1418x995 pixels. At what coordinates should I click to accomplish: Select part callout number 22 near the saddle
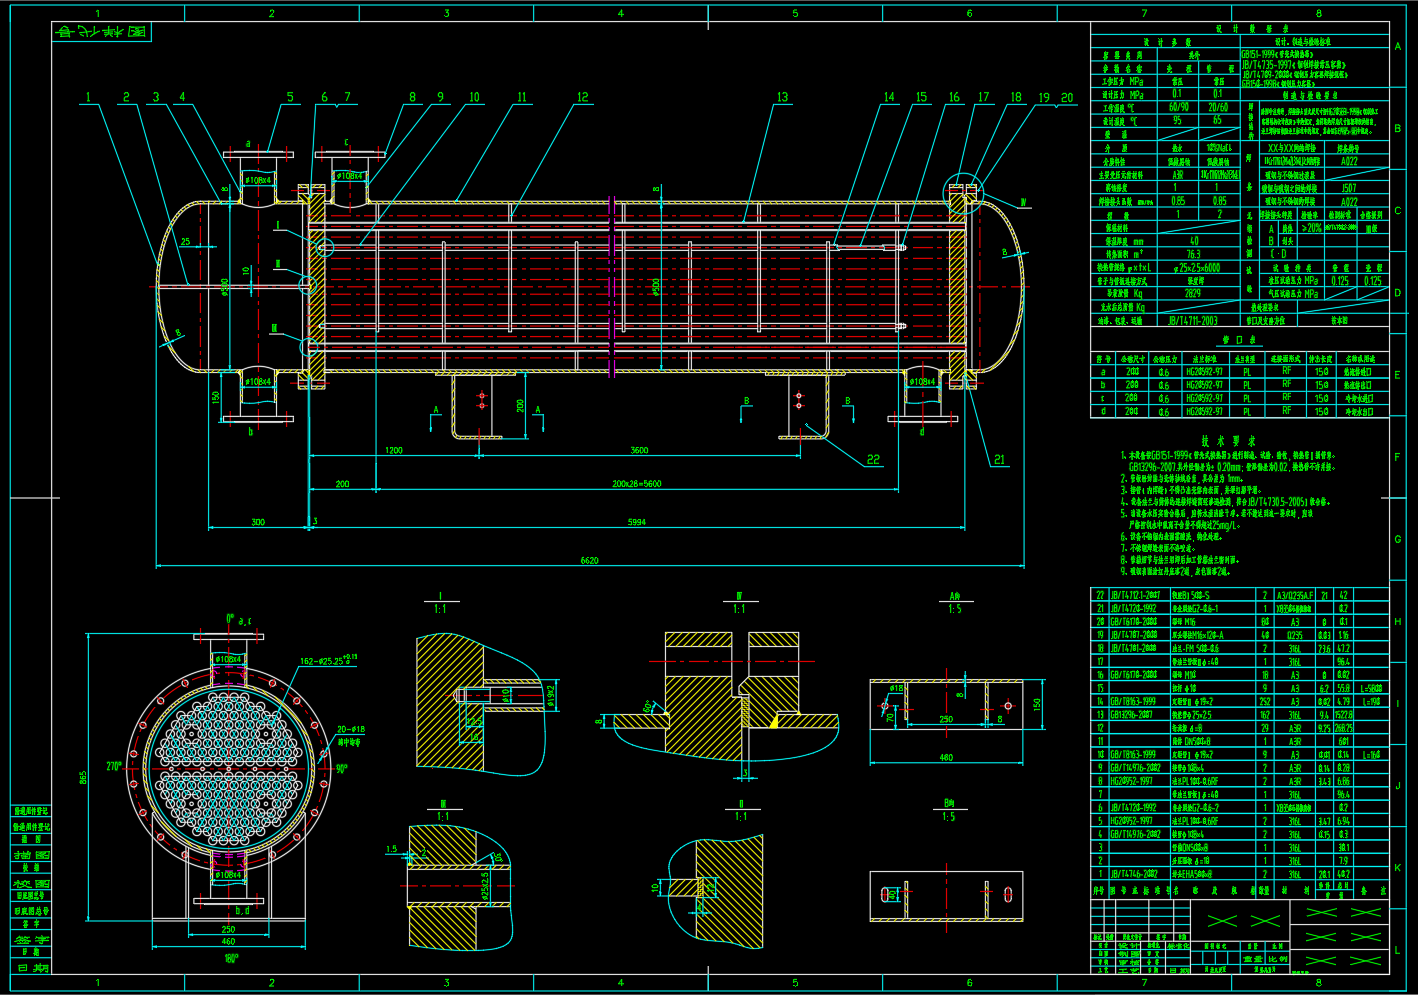(x=873, y=459)
